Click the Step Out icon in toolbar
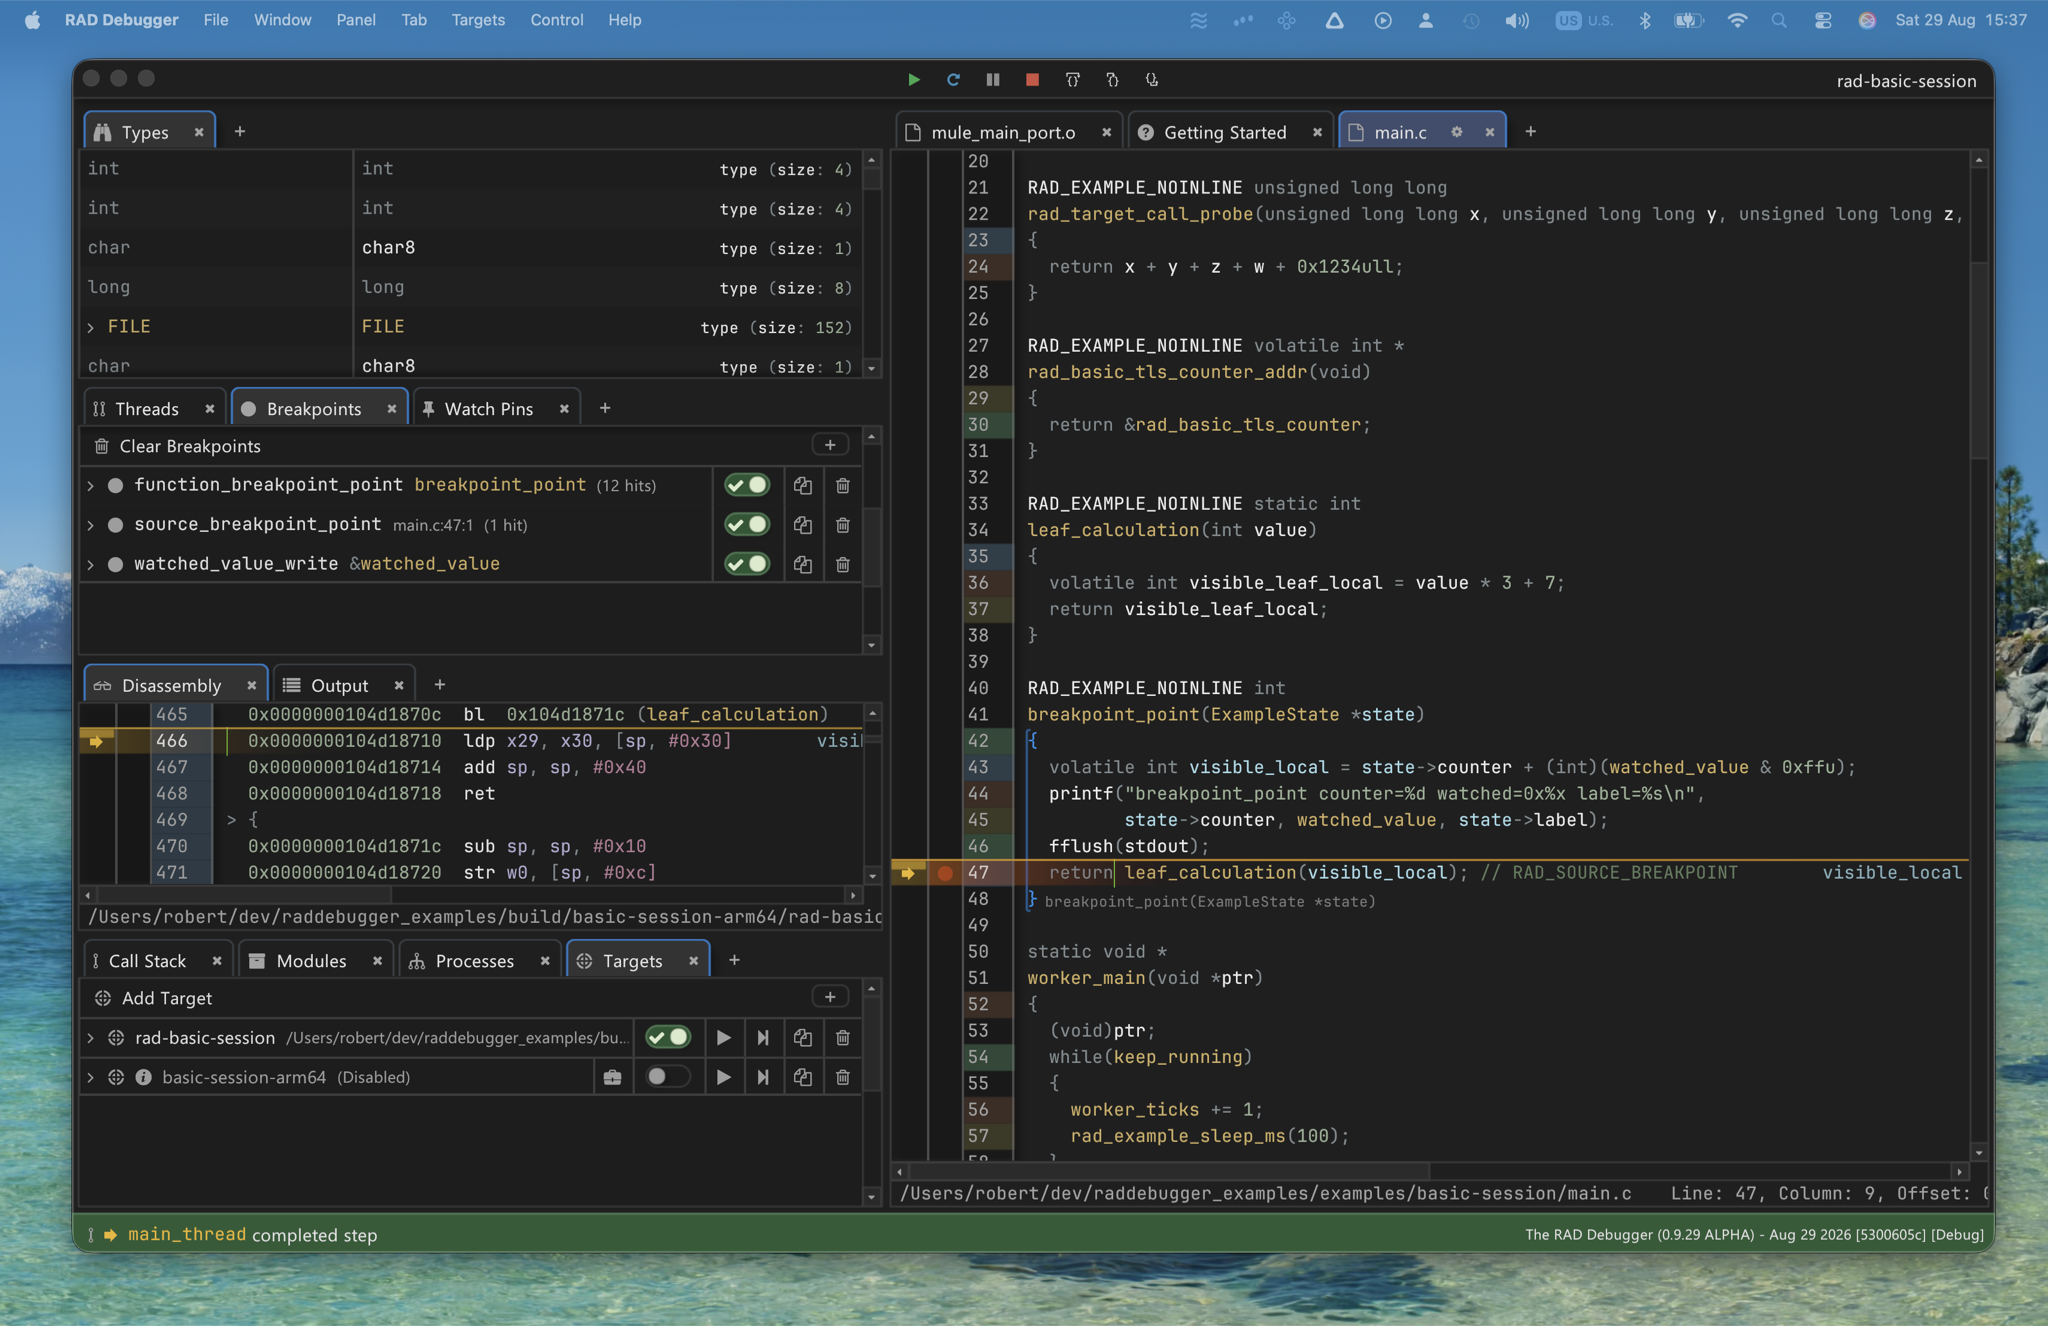The height and width of the screenshot is (1326, 2048). [1151, 79]
